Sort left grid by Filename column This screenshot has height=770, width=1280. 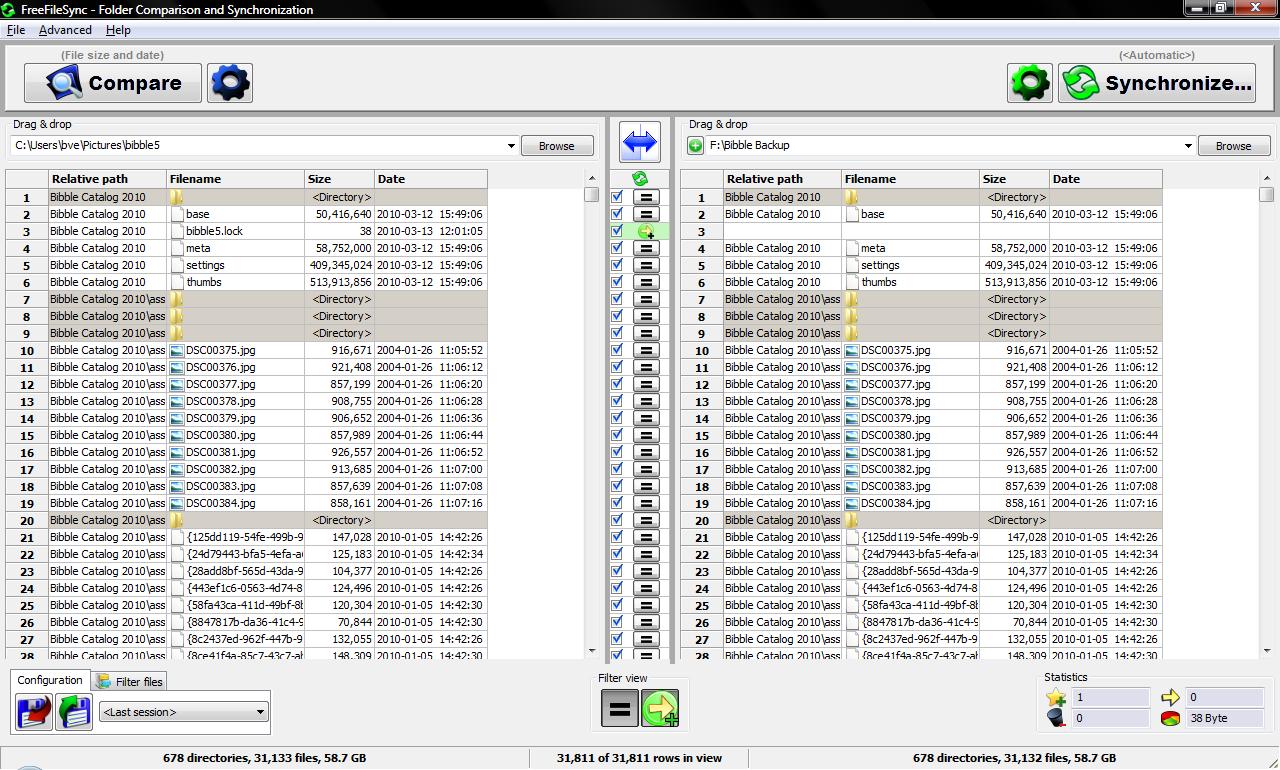(x=236, y=179)
